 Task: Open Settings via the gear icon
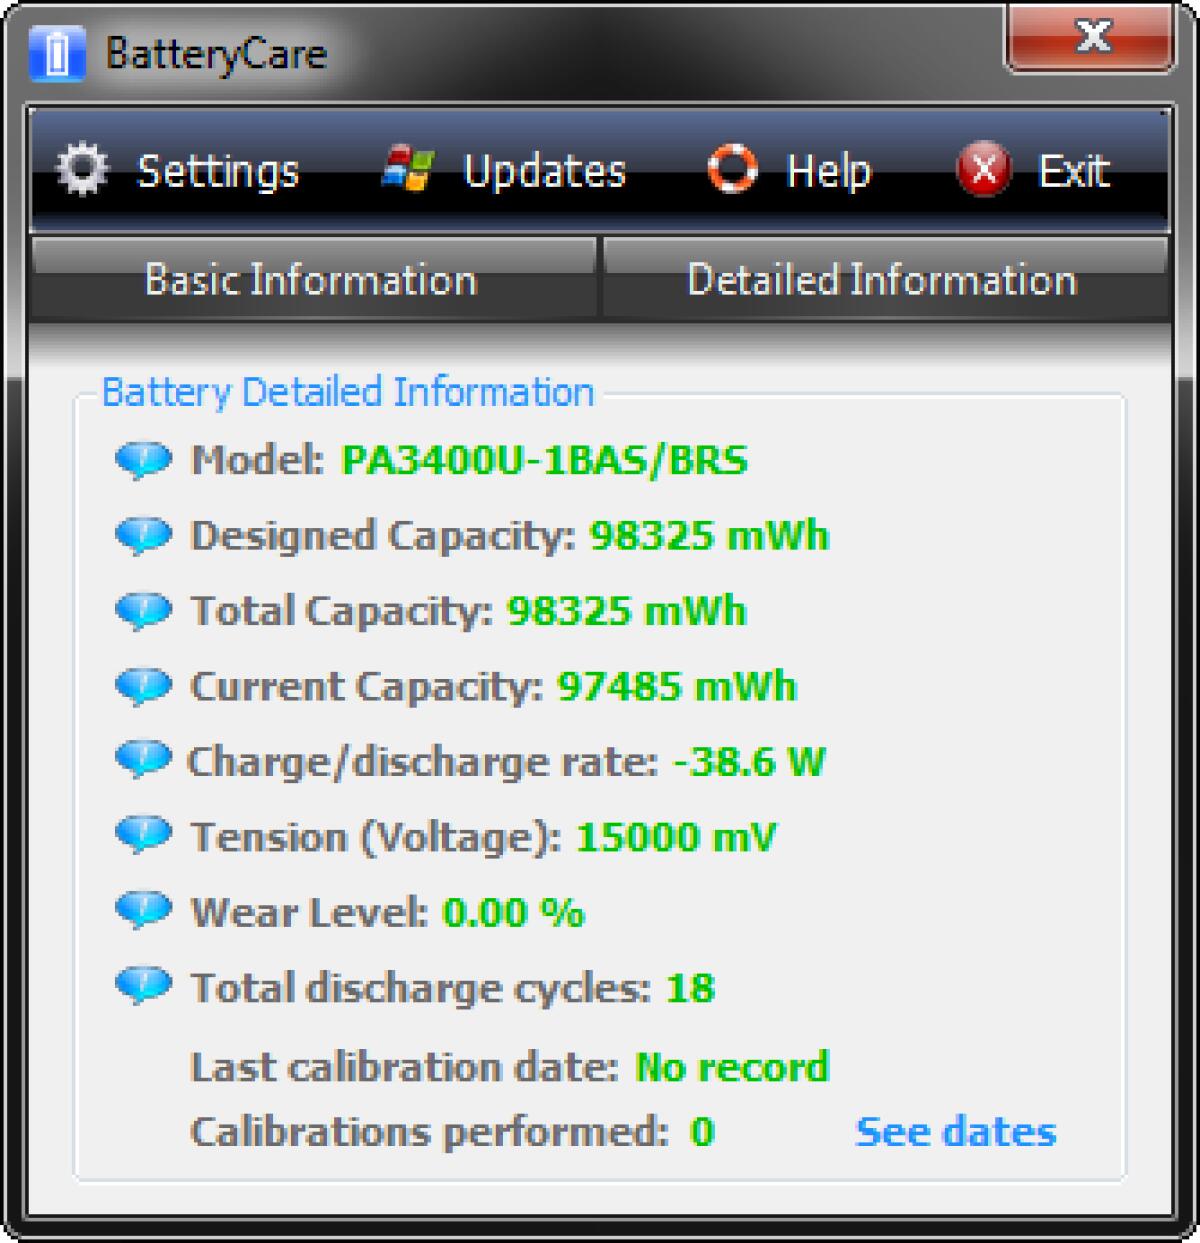click(x=82, y=169)
